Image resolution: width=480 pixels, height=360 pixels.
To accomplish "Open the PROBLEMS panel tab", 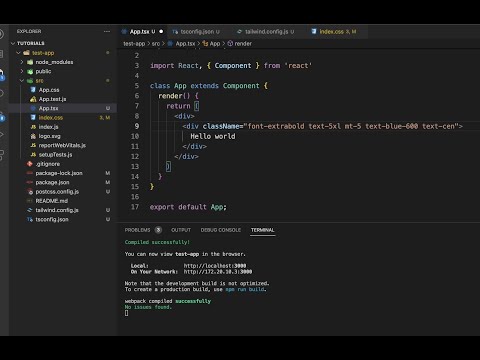I will coord(137,230).
